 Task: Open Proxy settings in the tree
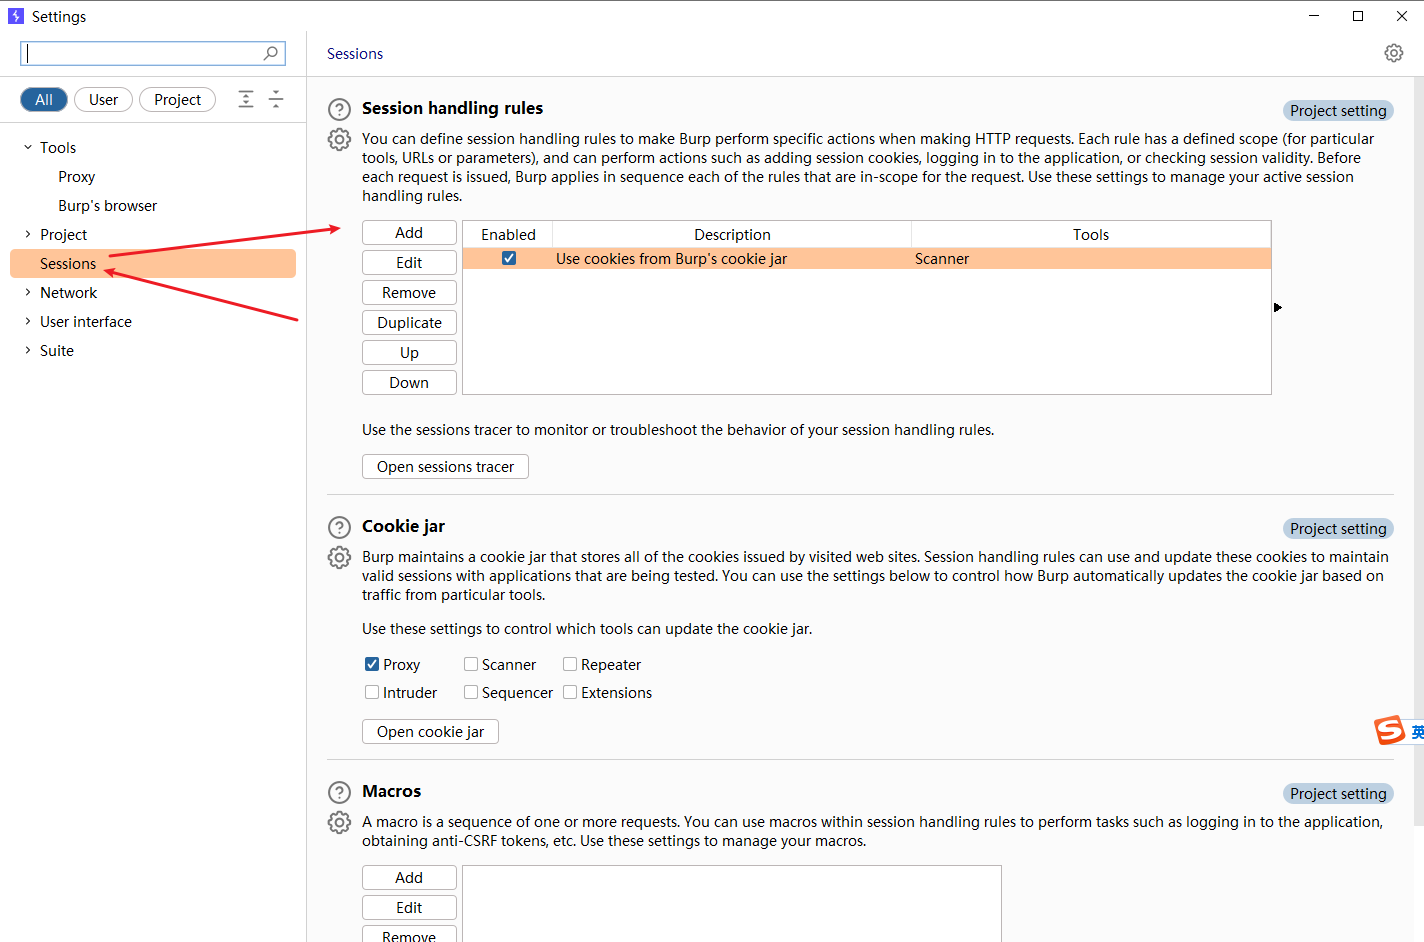77,177
